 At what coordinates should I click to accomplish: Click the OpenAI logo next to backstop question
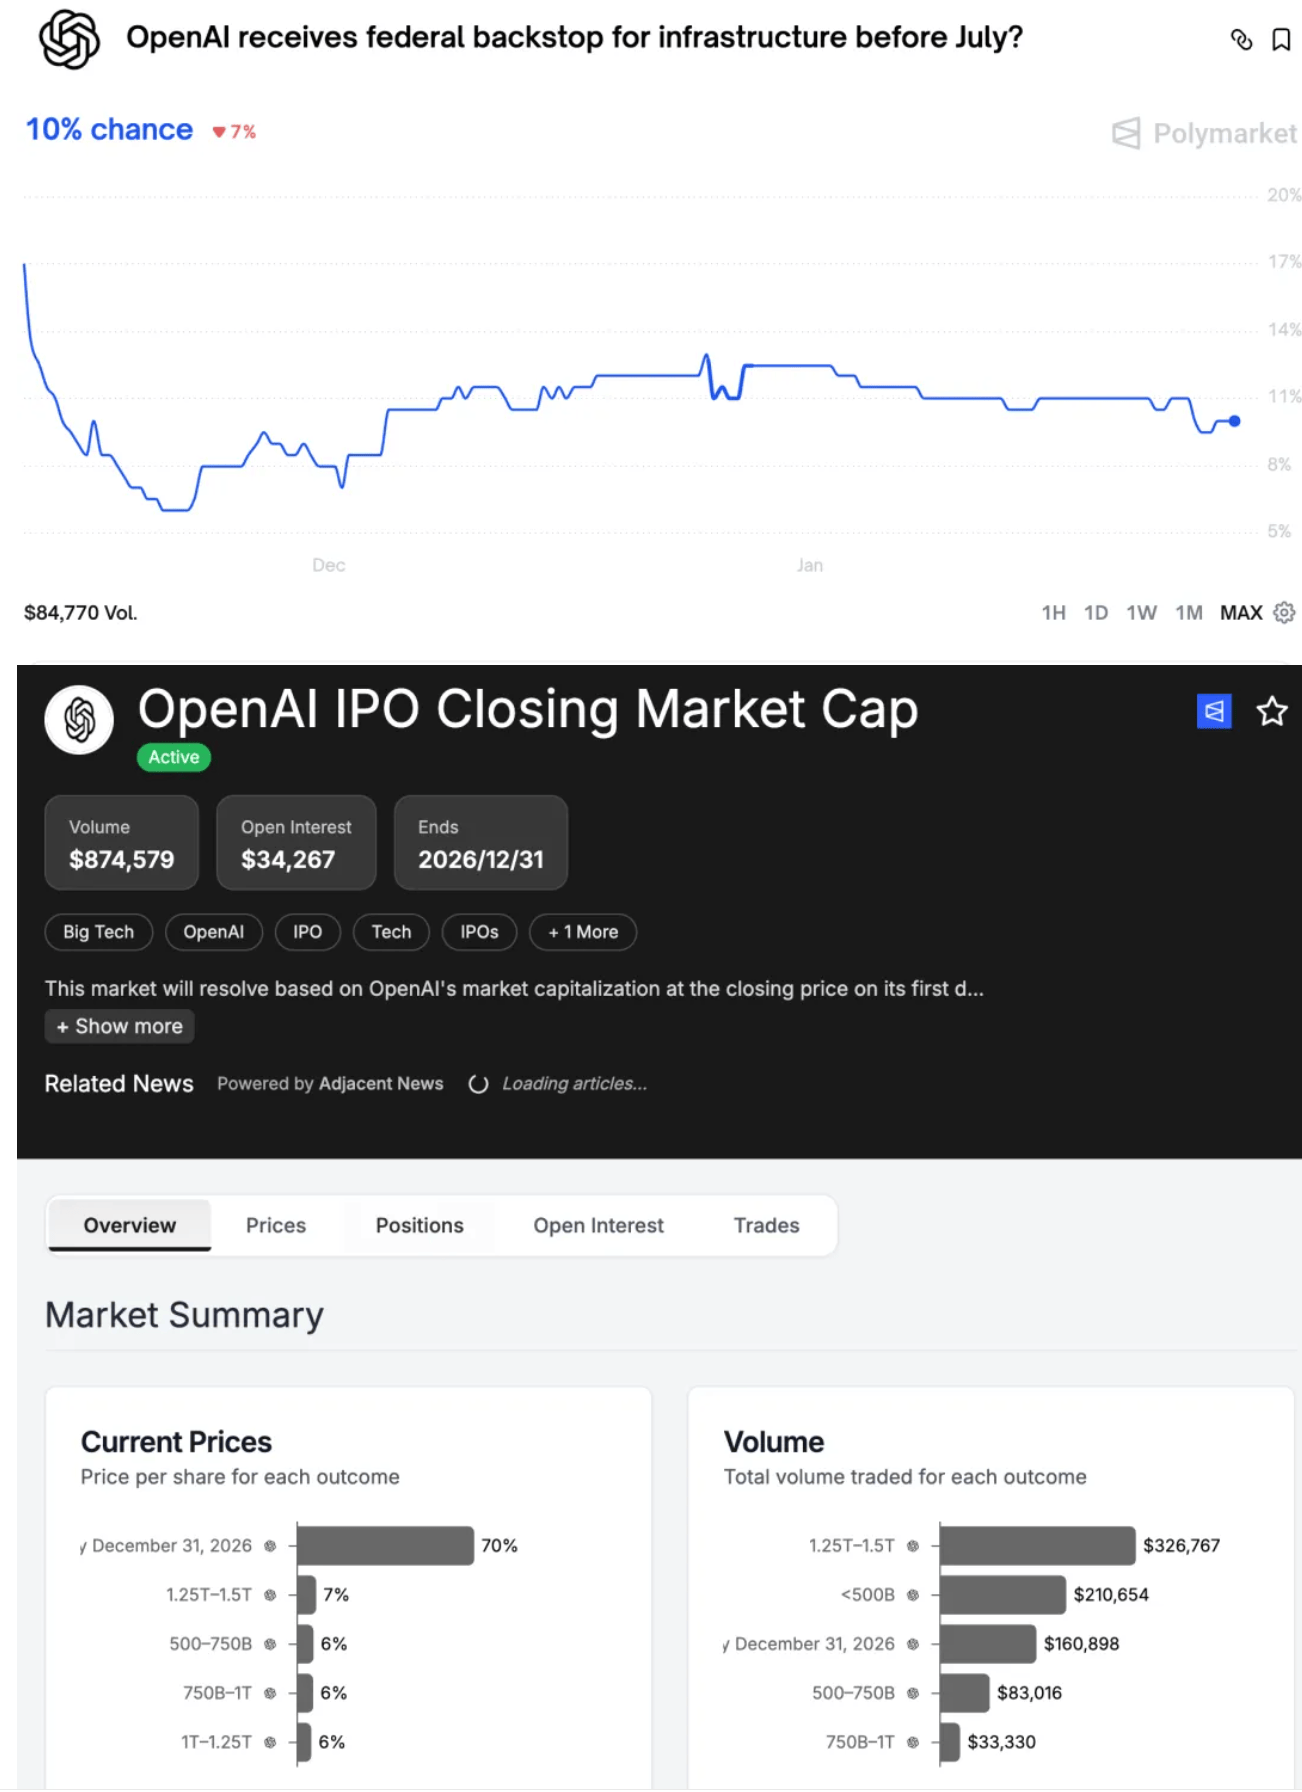click(69, 40)
